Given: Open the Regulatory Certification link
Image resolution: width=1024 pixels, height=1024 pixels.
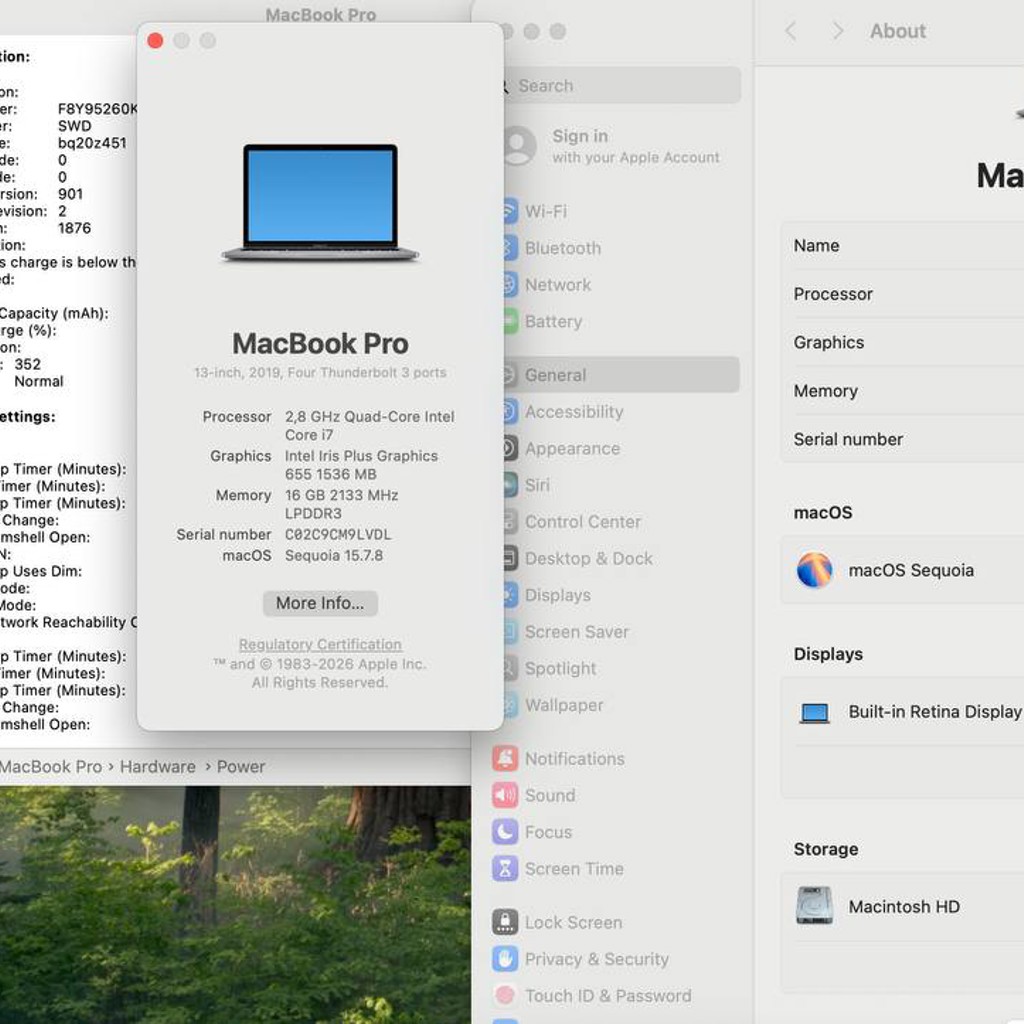Looking at the screenshot, I should pos(320,645).
